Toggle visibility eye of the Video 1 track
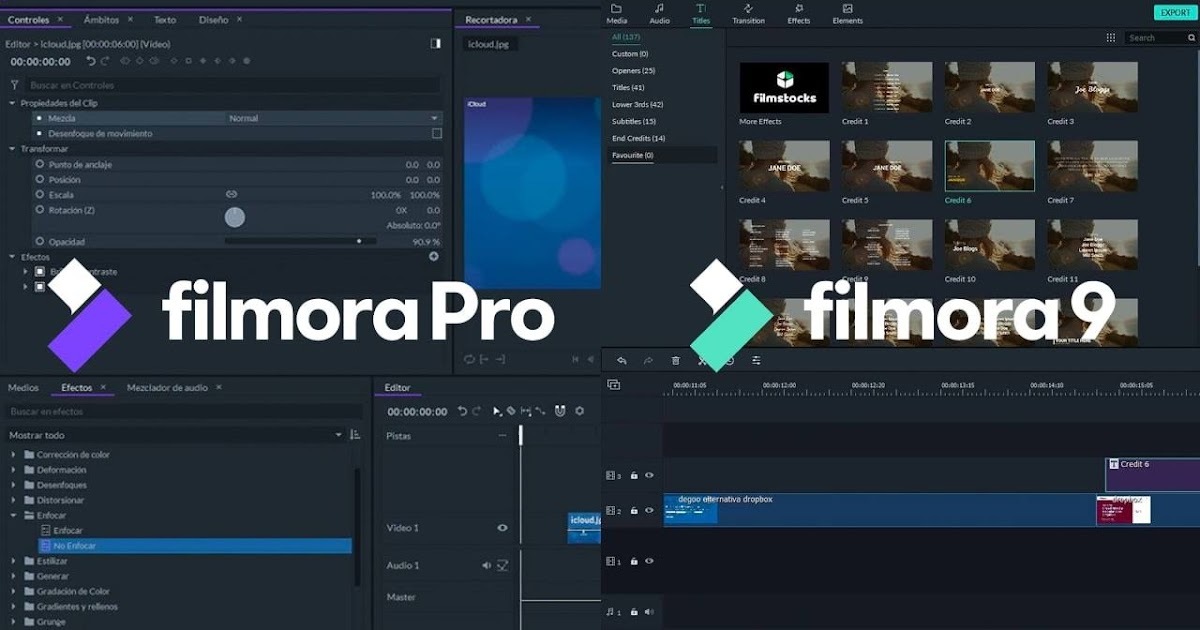The width and height of the screenshot is (1200, 630). click(x=502, y=528)
